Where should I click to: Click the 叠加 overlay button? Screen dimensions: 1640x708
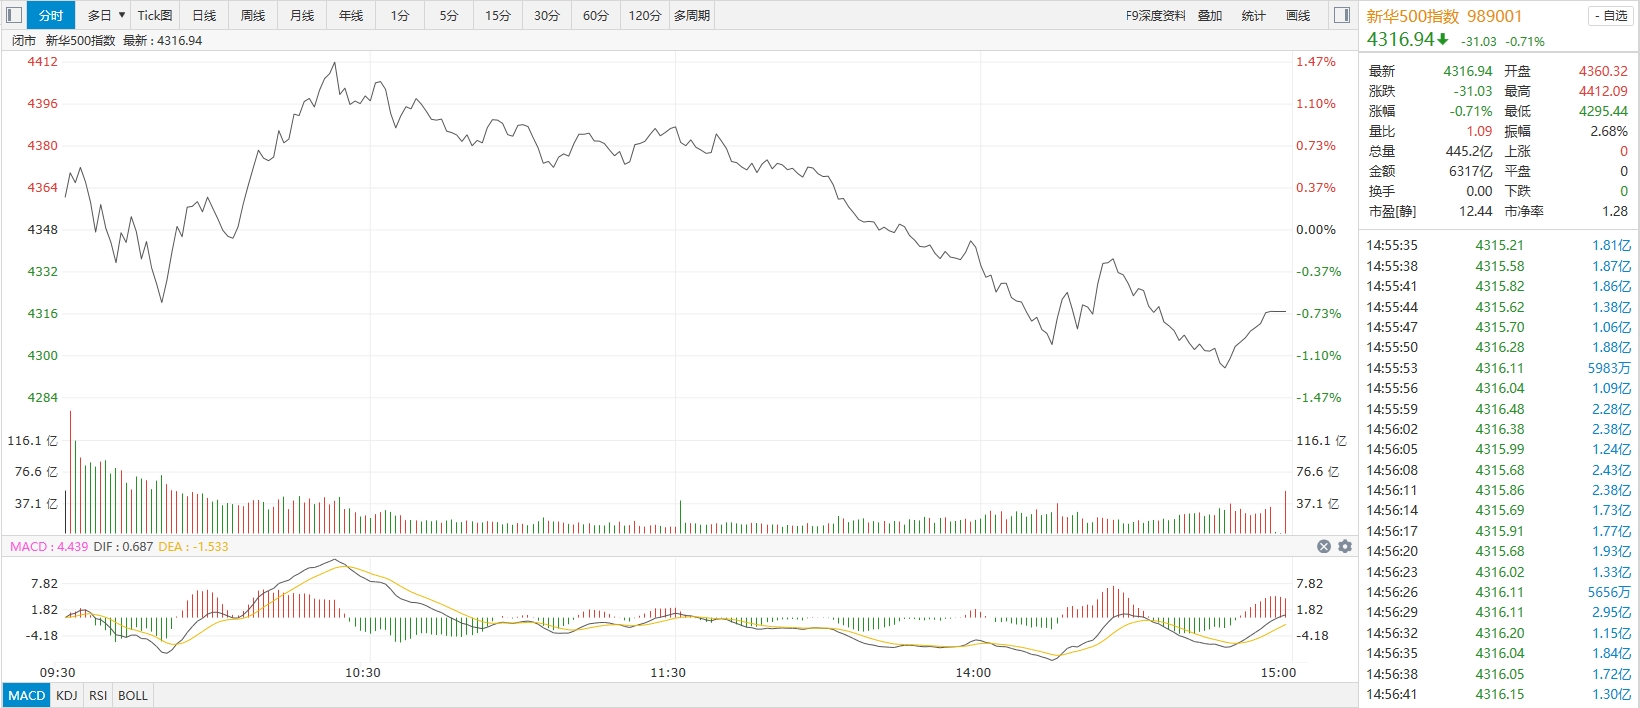1210,15
